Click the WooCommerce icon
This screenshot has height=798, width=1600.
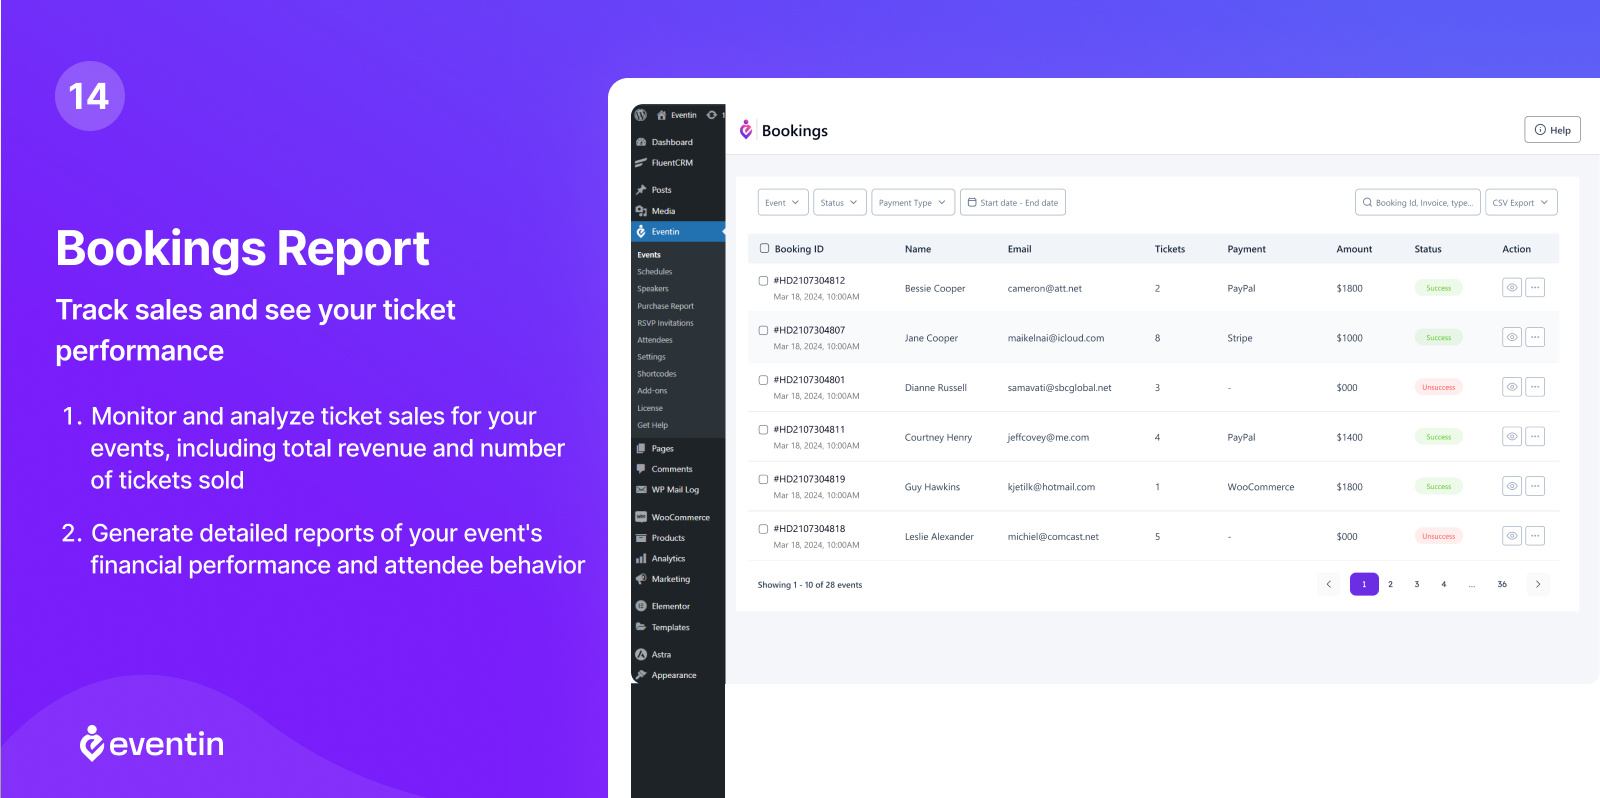(641, 517)
